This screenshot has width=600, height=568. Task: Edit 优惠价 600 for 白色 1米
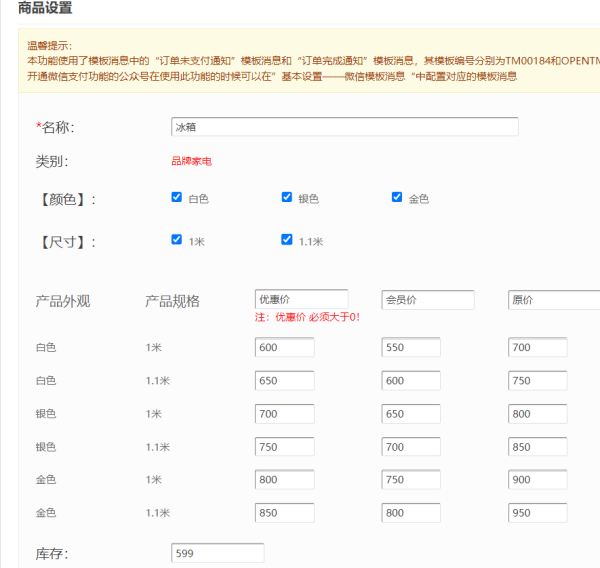click(285, 347)
